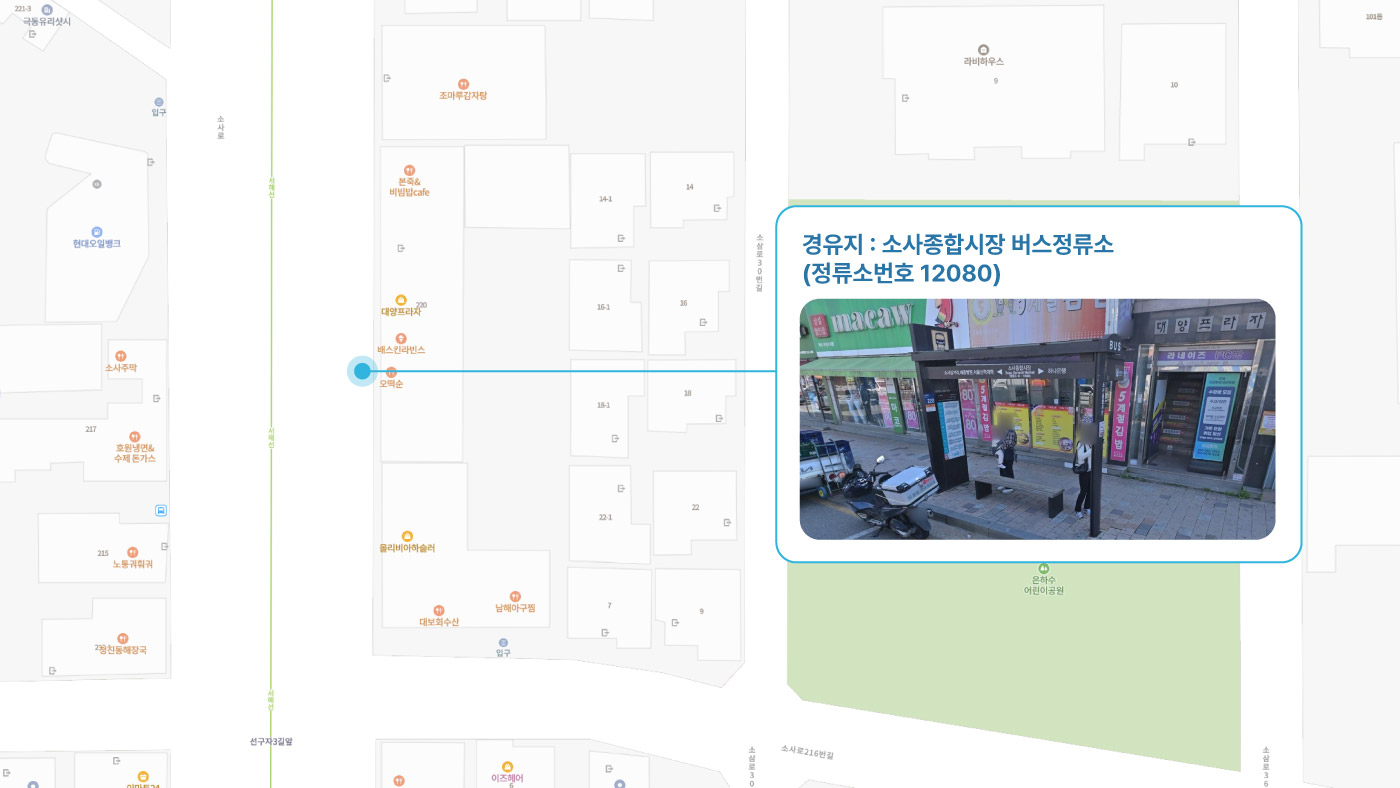Select the 극동유리샷시 store icon
1400x788 pixels.
click(47, 9)
